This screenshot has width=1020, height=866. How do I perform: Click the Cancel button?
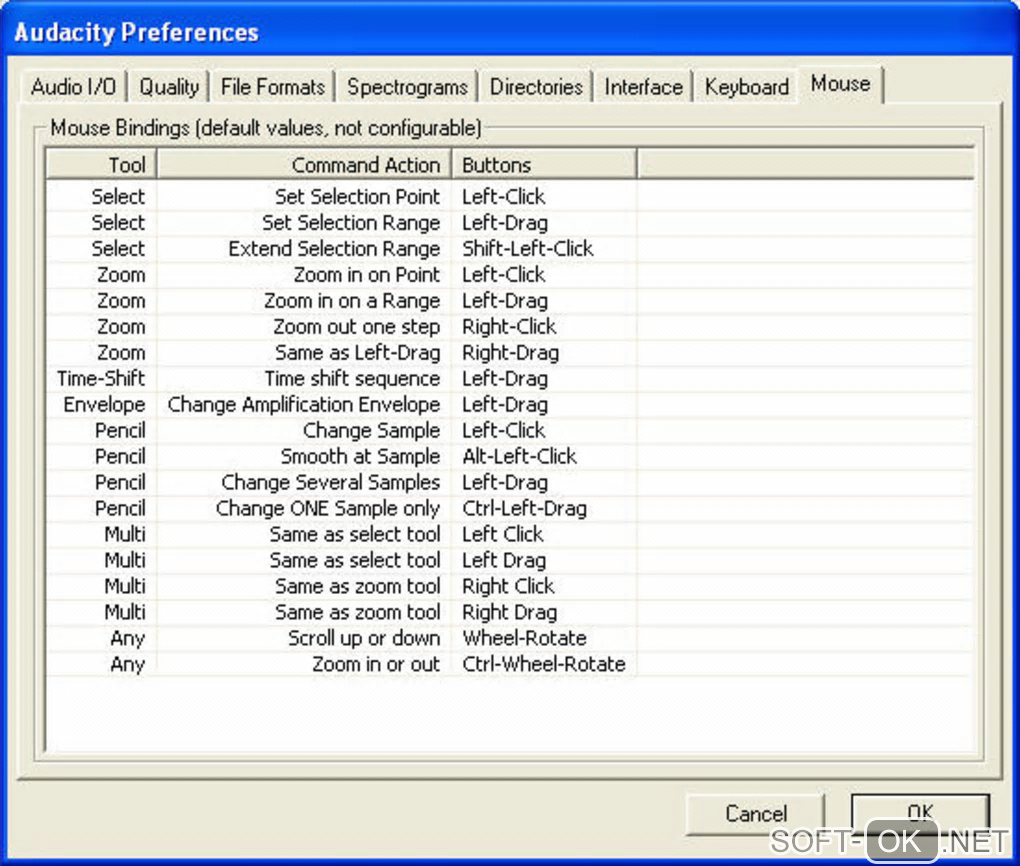click(756, 813)
